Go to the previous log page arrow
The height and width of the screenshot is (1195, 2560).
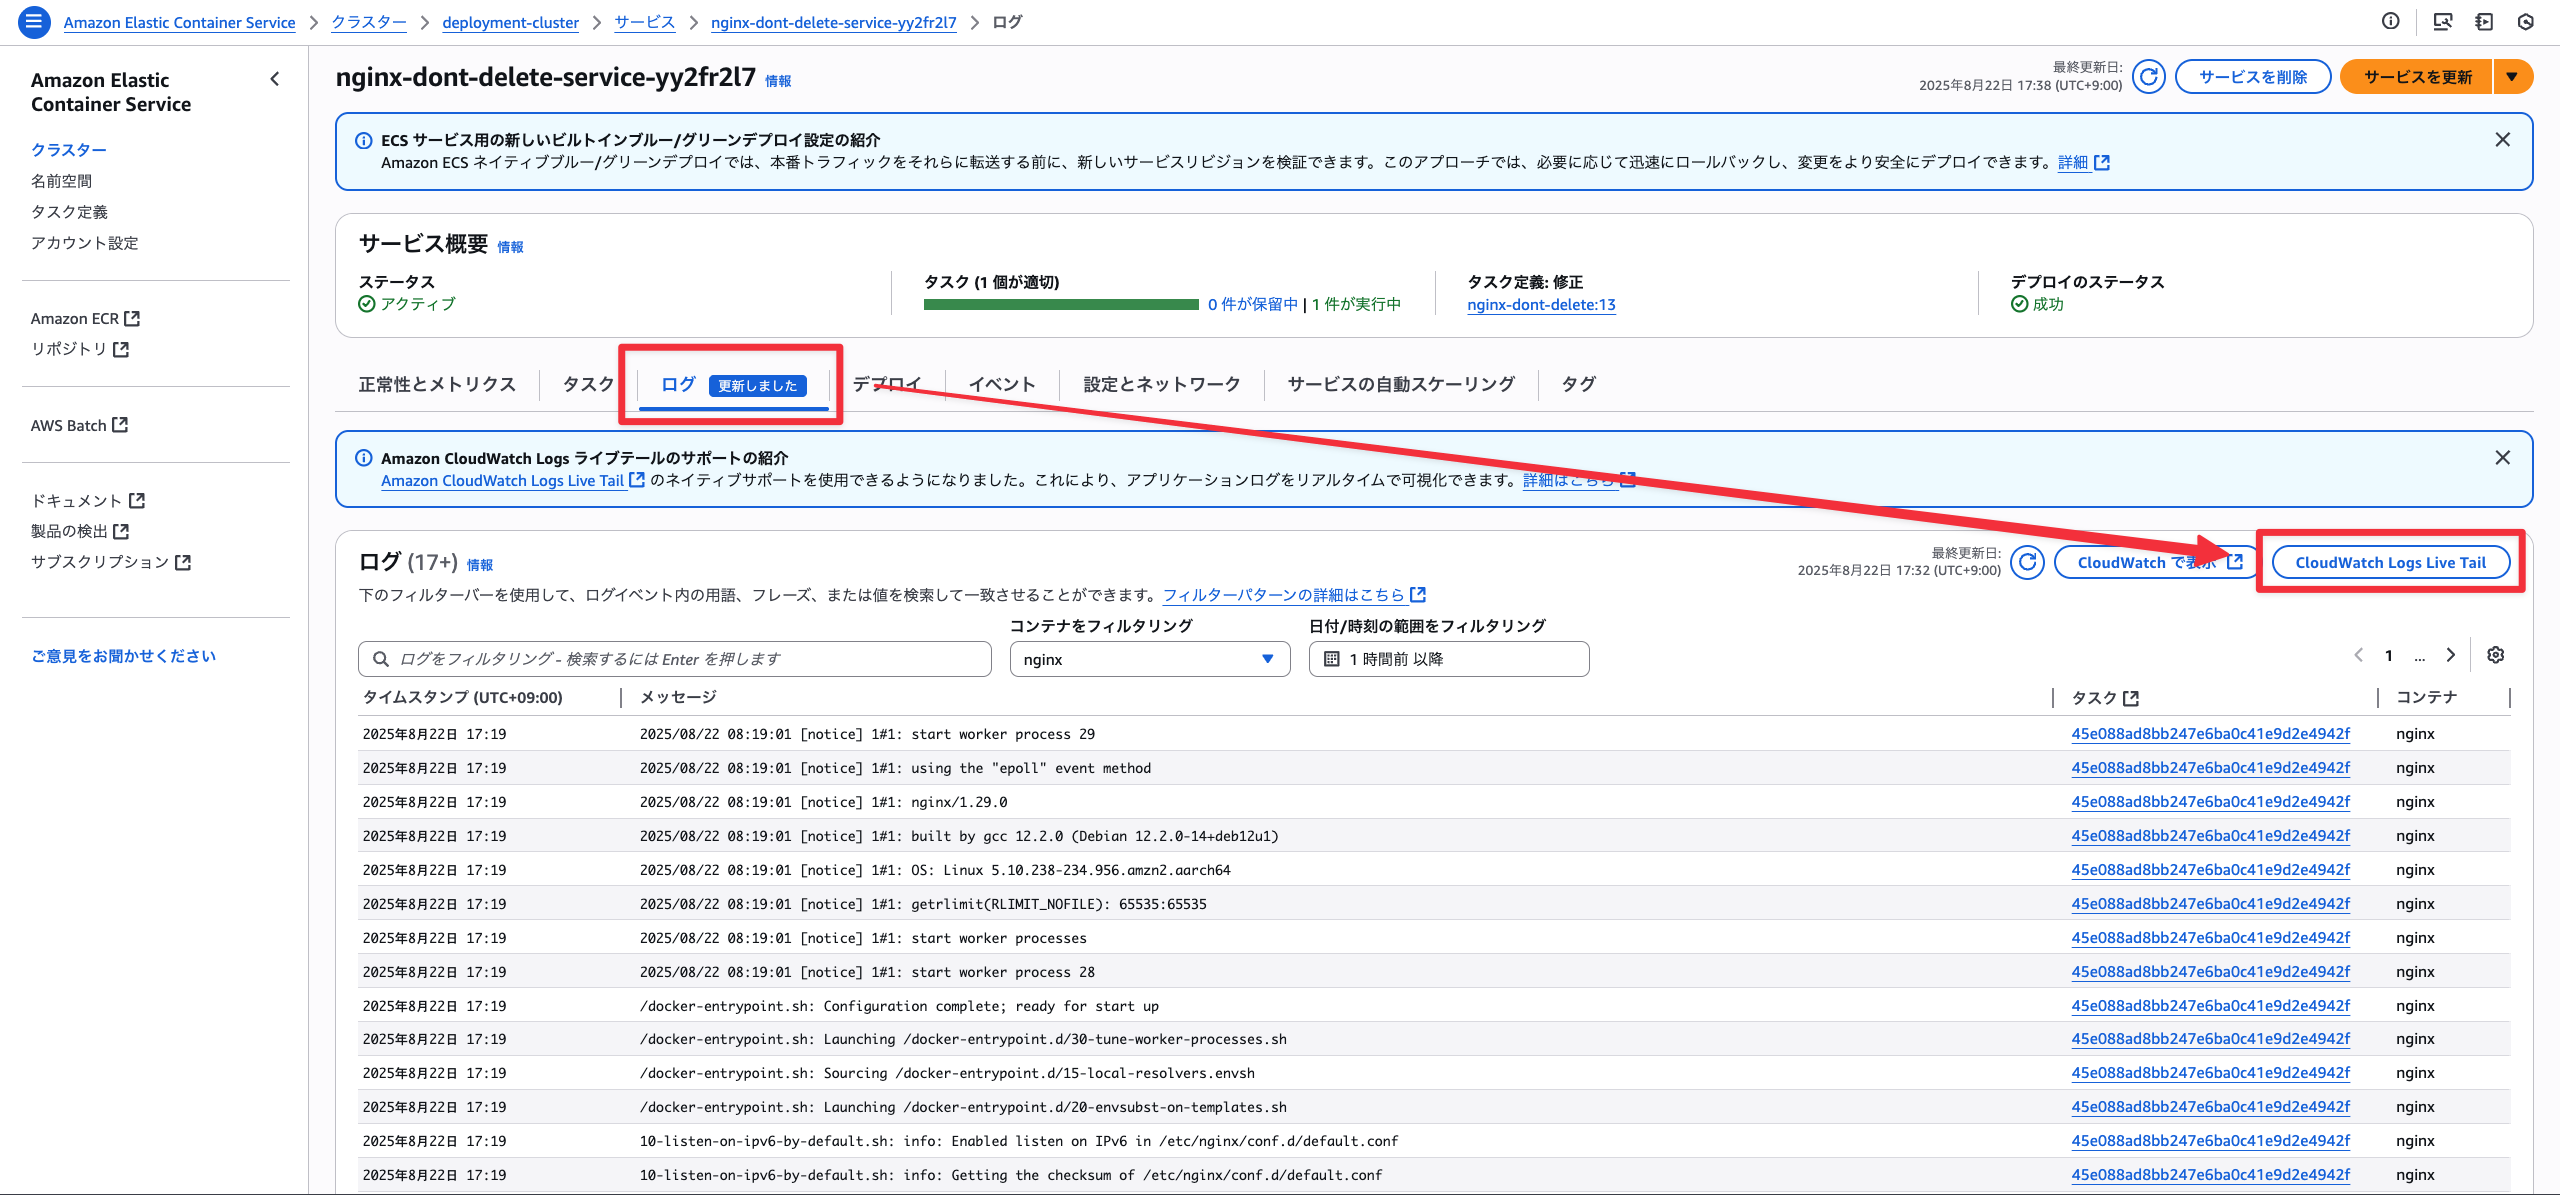click(x=2359, y=655)
